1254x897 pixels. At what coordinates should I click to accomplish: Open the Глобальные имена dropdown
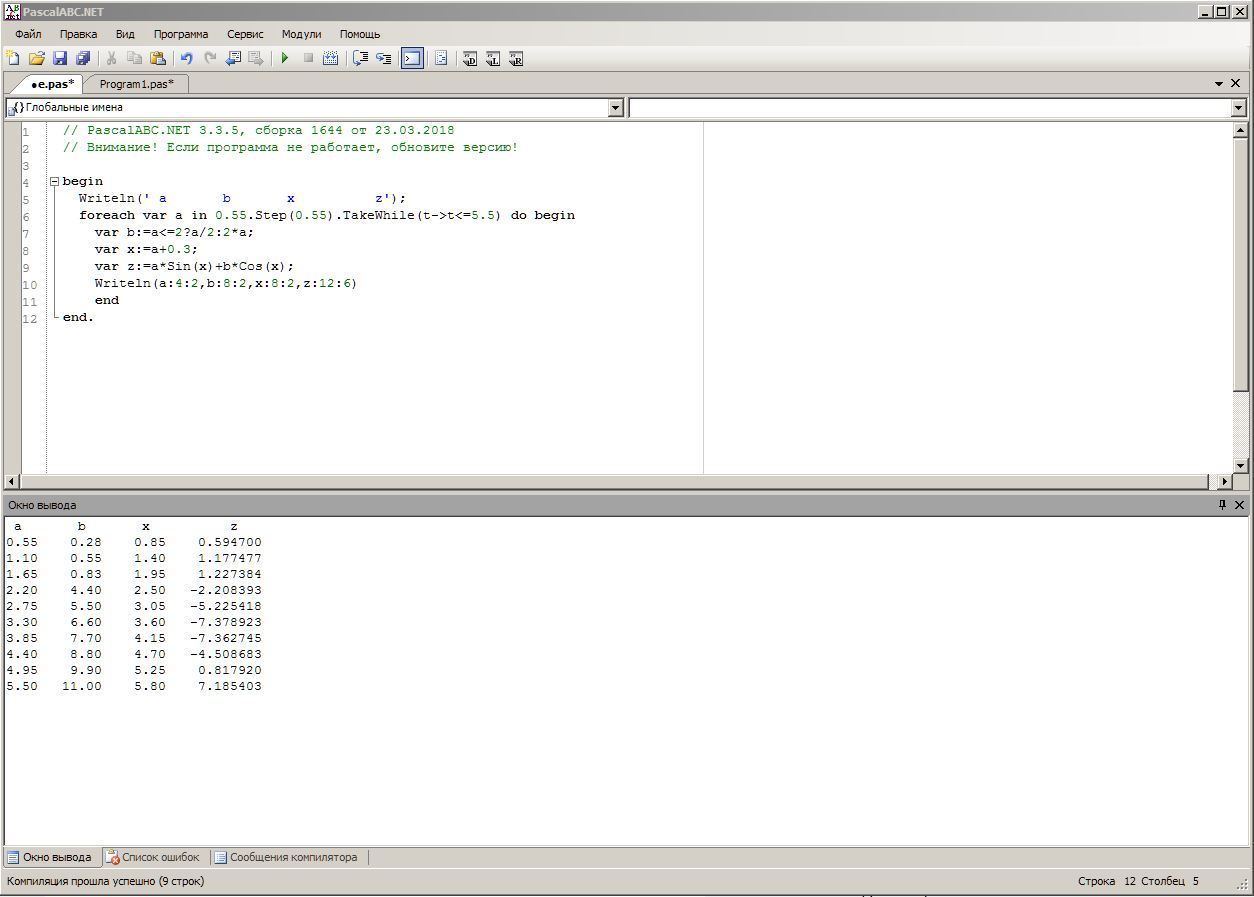point(615,108)
